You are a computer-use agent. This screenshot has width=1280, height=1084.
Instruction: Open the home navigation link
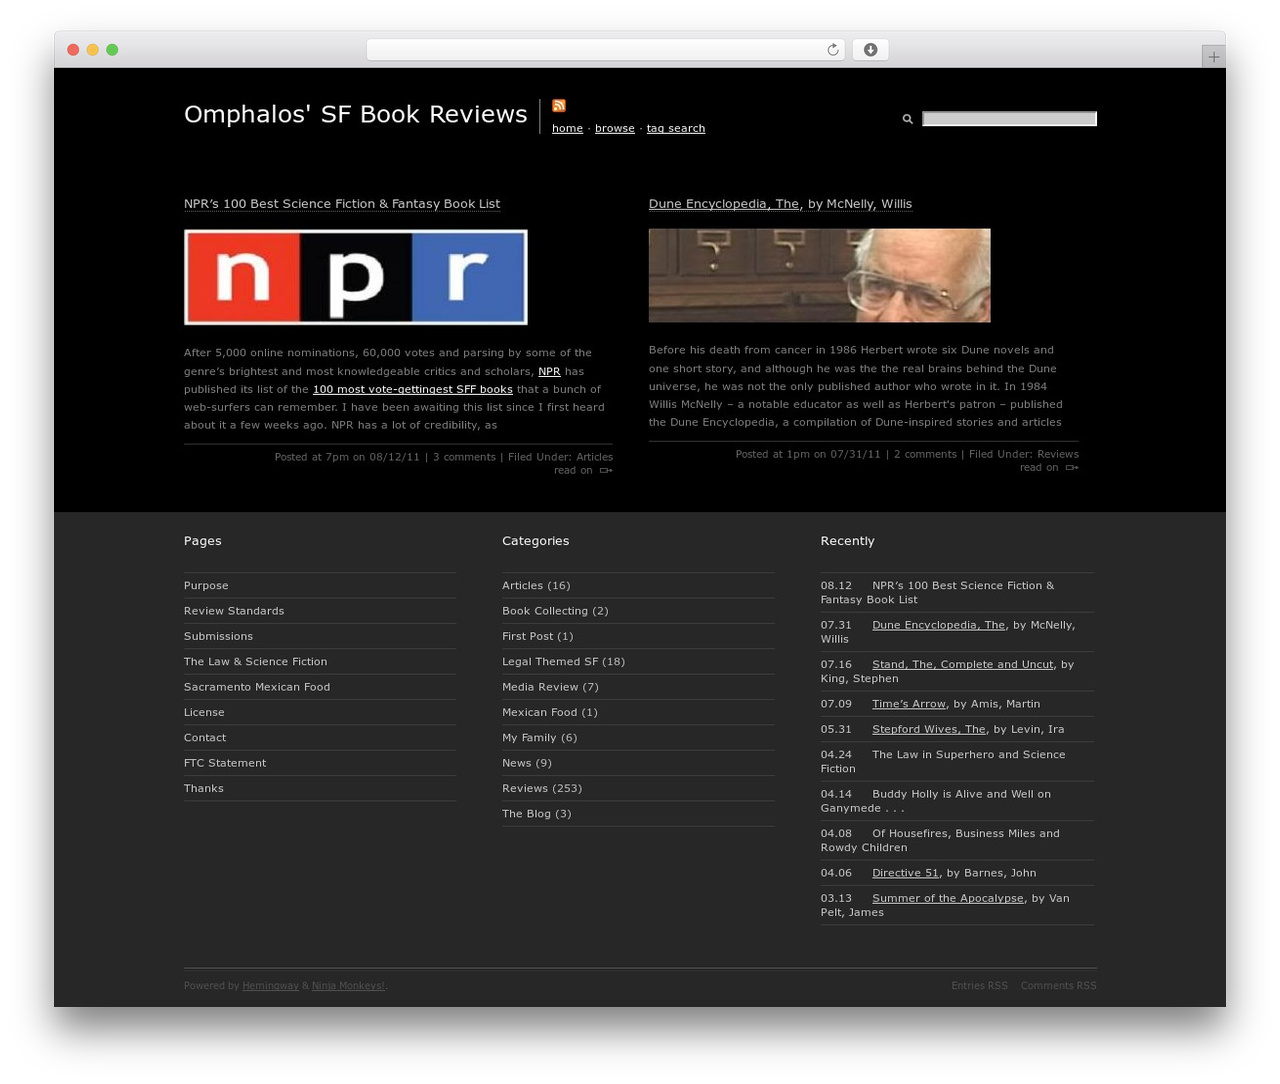click(567, 128)
